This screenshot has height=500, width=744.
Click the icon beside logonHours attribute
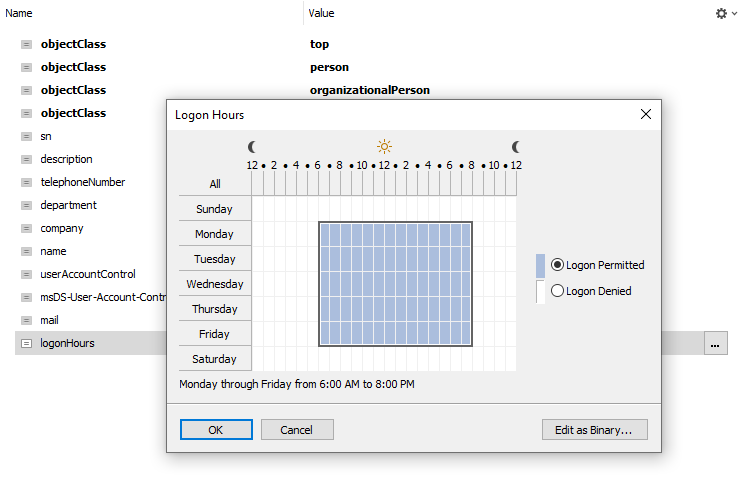[26, 343]
